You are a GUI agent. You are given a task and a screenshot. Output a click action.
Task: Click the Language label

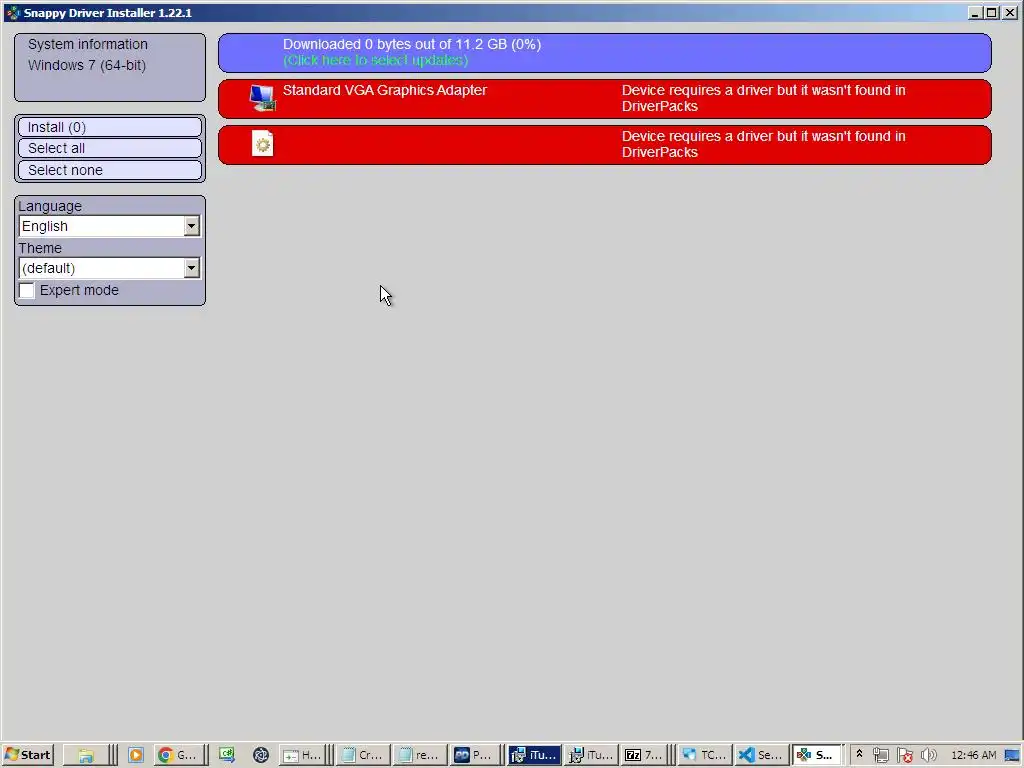point(50,206)
